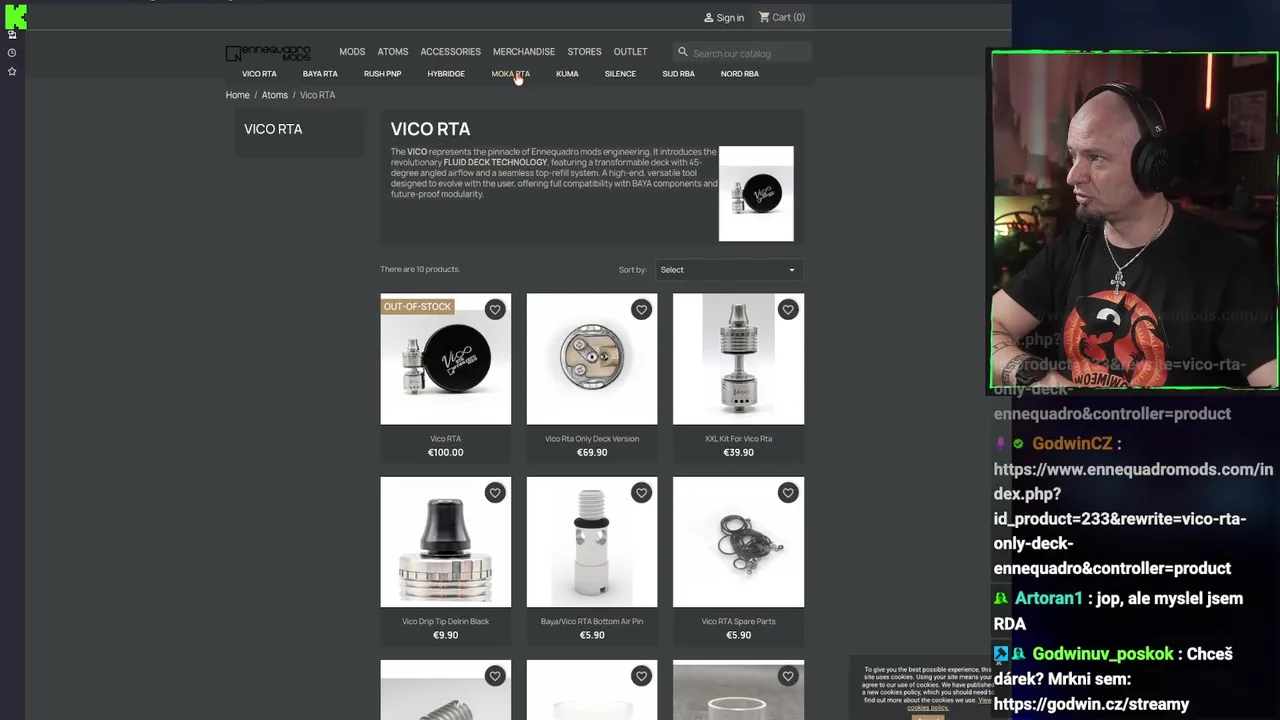The image size is (1280, 720).
Task: Click €69.90 price text
Action: point(592,453)
